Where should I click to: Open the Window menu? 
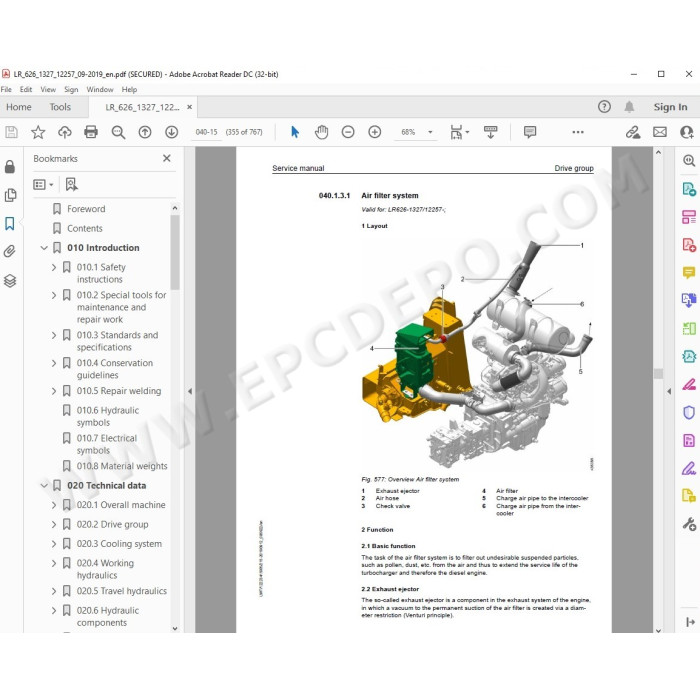click(x=100, y=89)
